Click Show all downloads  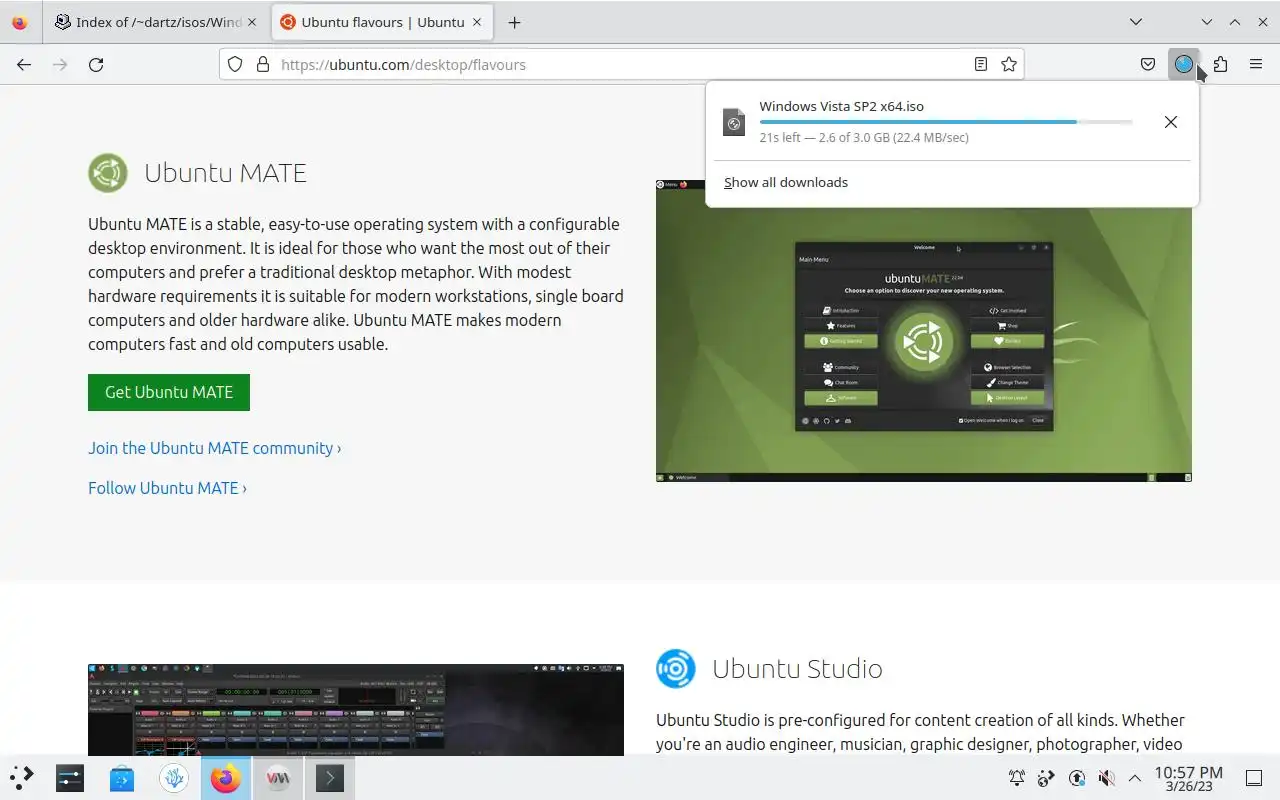tap(786, 182)
